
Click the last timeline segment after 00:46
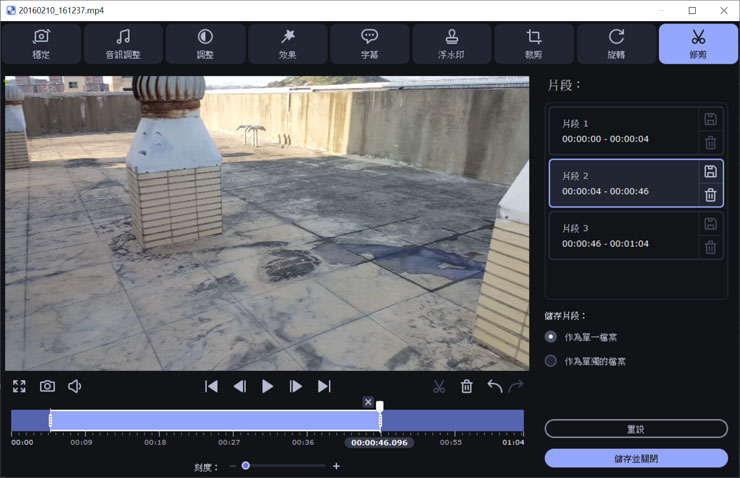click(452, 420)
